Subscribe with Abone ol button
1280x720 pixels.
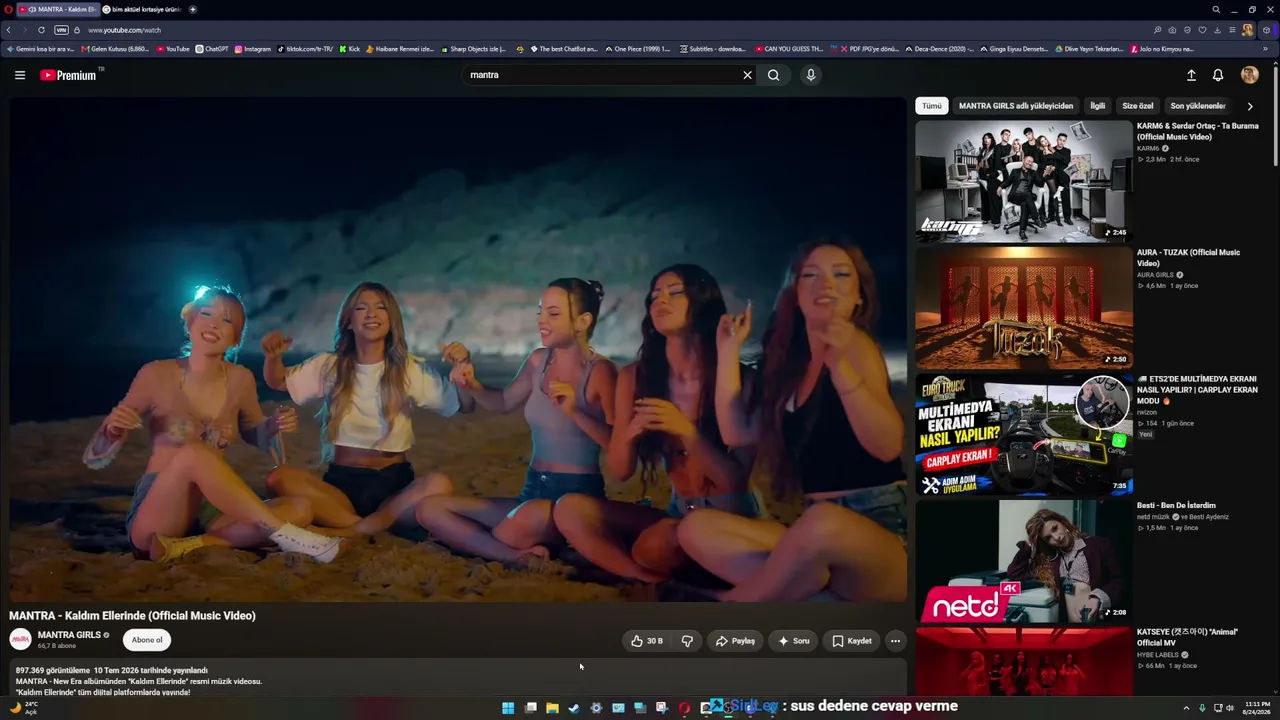[147, 640]
